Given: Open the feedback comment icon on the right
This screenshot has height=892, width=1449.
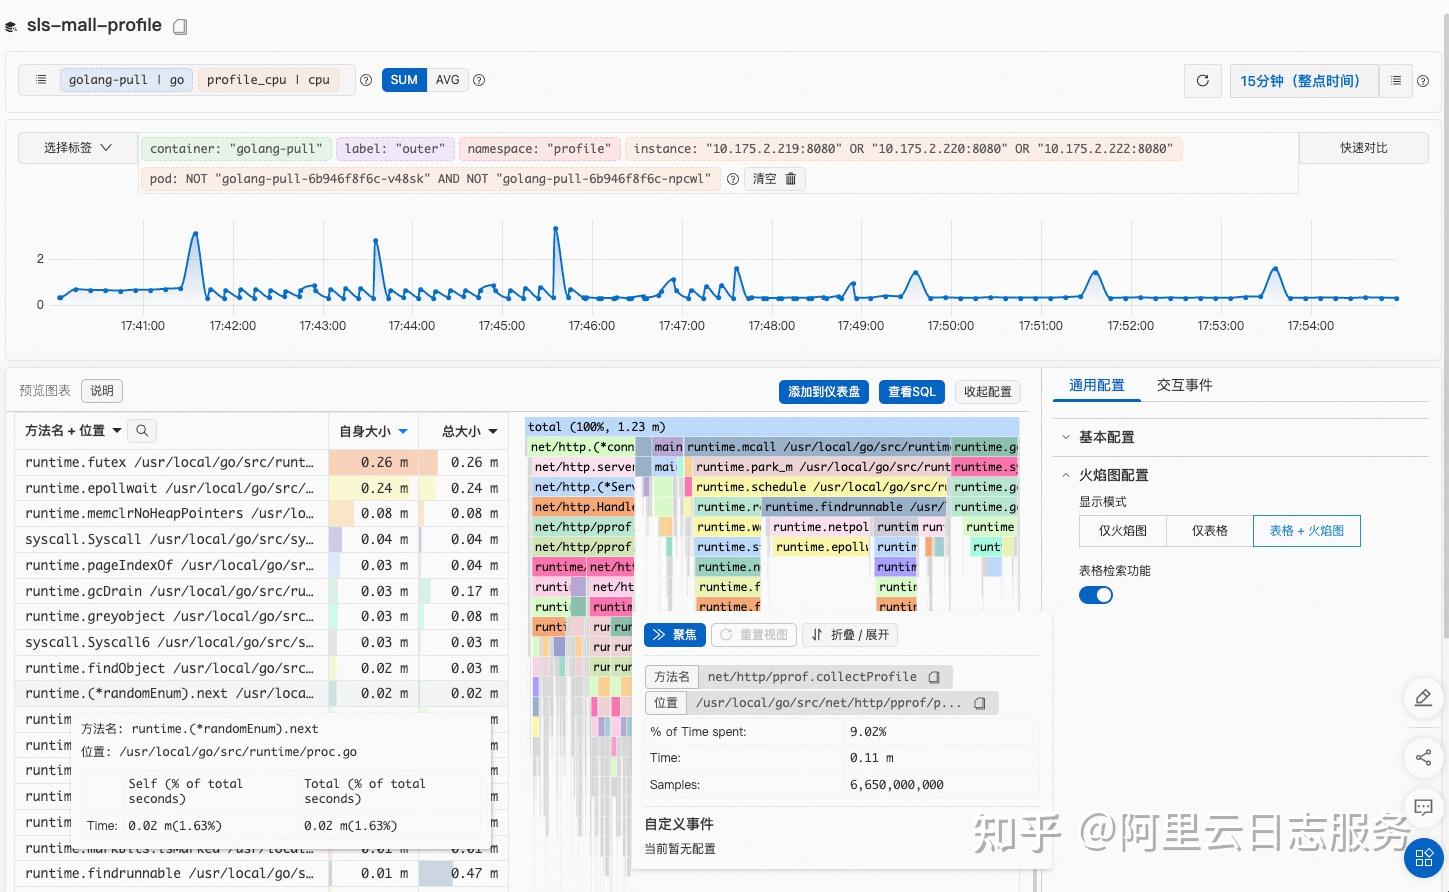Looking at the screenshot, I should coord(1423,807).
